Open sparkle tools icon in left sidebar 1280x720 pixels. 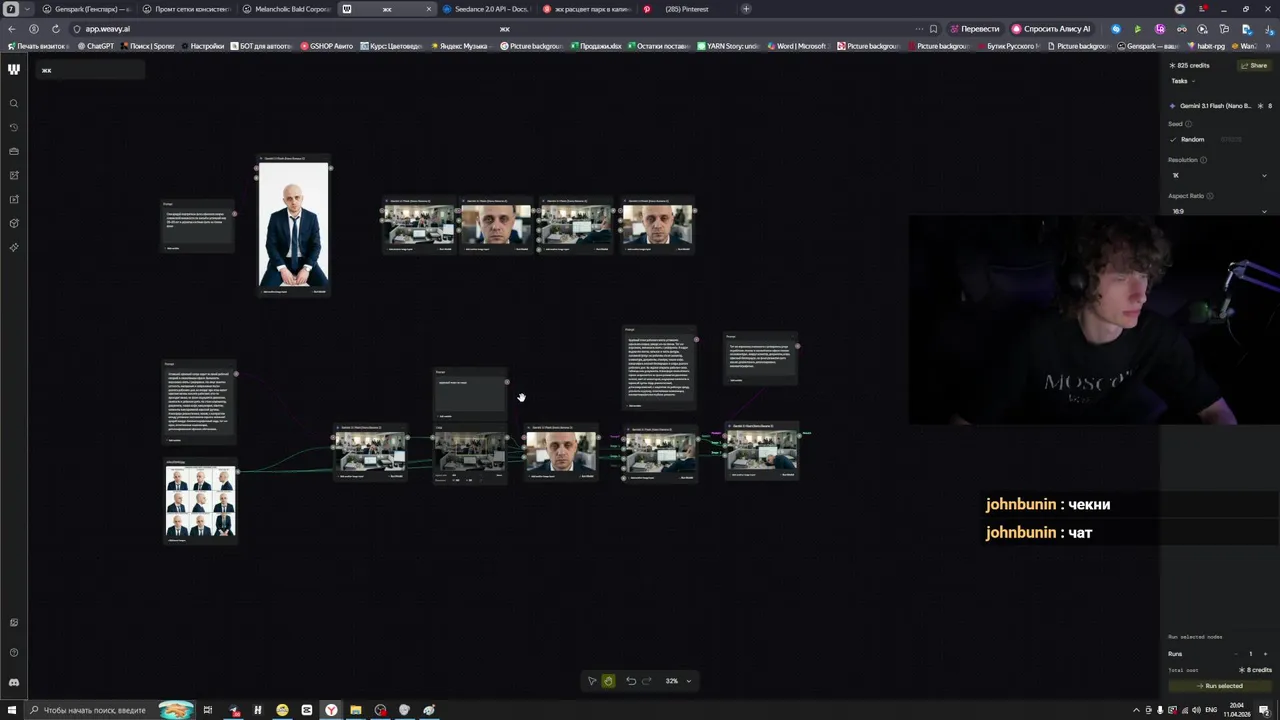pyautogui.click(x=14, y=247)
